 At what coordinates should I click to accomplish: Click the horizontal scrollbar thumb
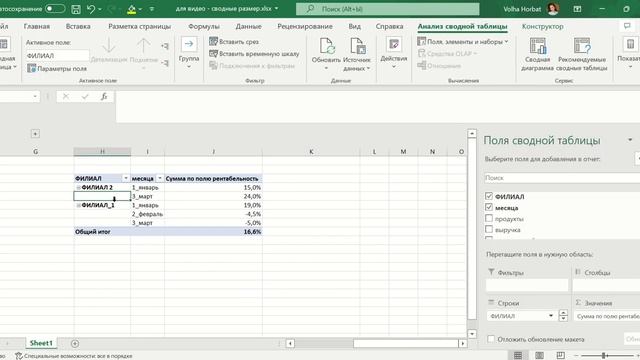tap(405, 344)
